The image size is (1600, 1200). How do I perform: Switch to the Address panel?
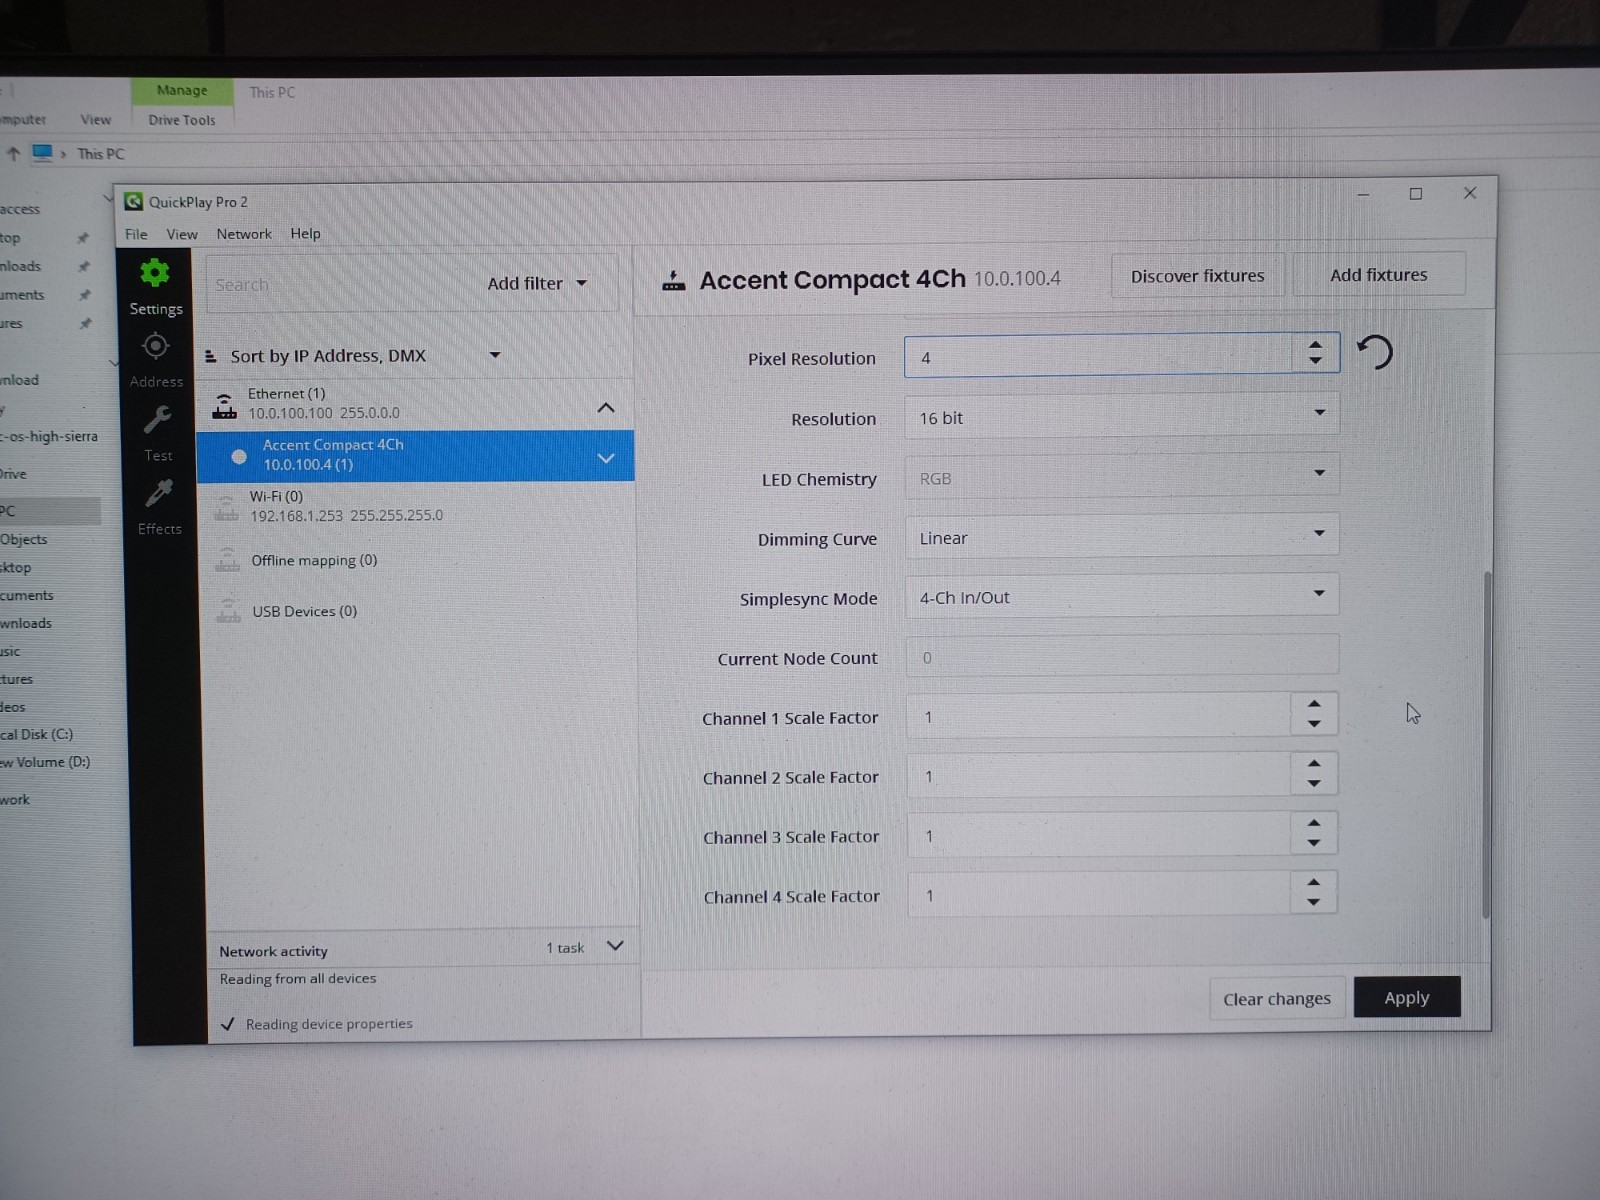coord(156,358)
